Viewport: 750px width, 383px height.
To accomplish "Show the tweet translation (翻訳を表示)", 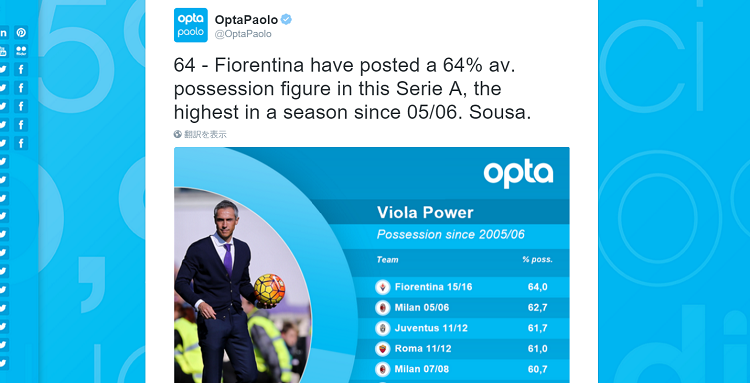I will coord(205,134).
